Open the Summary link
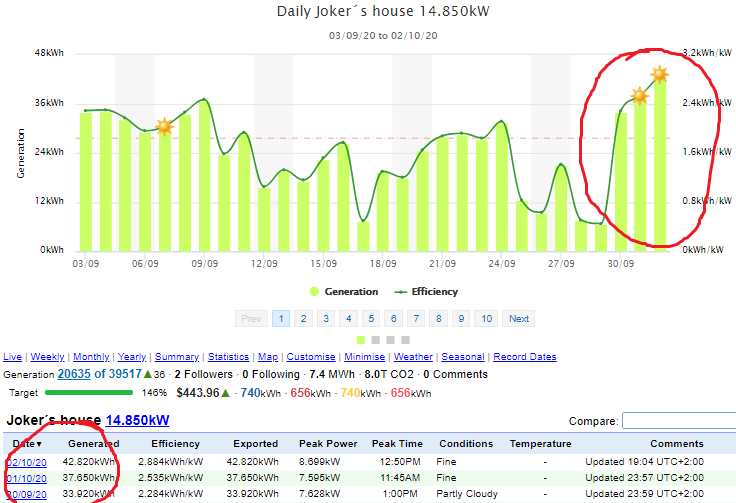This screenshot has height=503, width=736. click(x=177, y=357)
